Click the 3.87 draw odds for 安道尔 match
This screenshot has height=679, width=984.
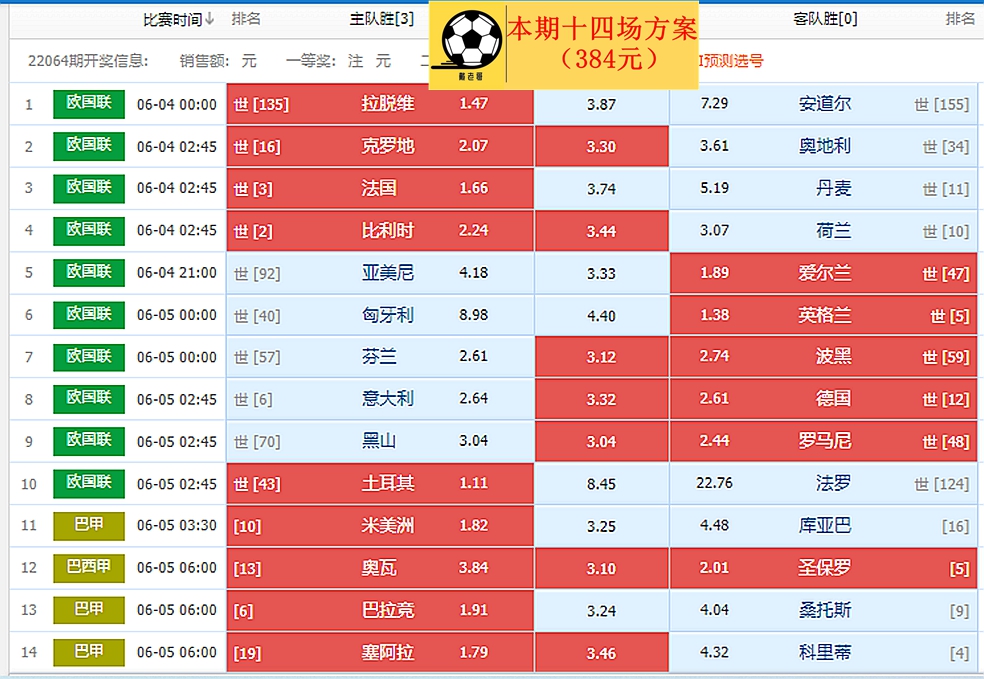[x=600, y=104]
